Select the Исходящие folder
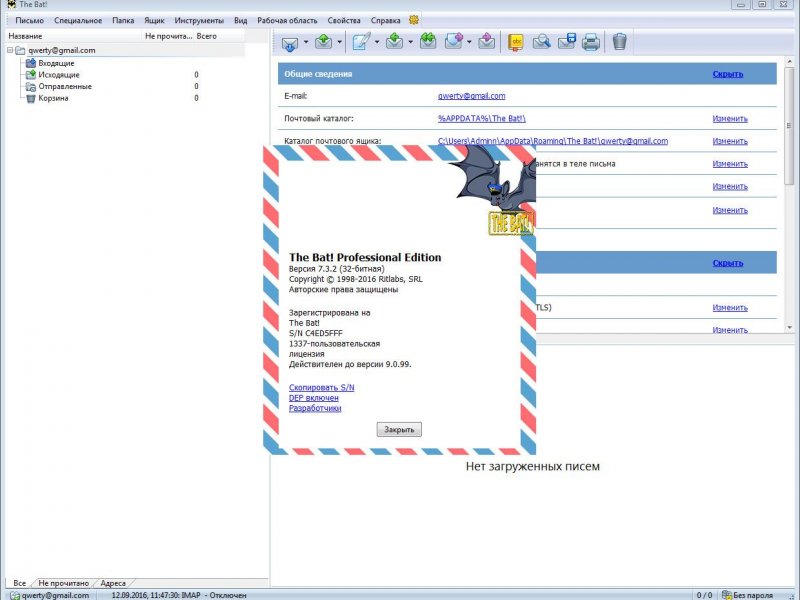Viewport: 800px width, 600px height. (59, 74)
